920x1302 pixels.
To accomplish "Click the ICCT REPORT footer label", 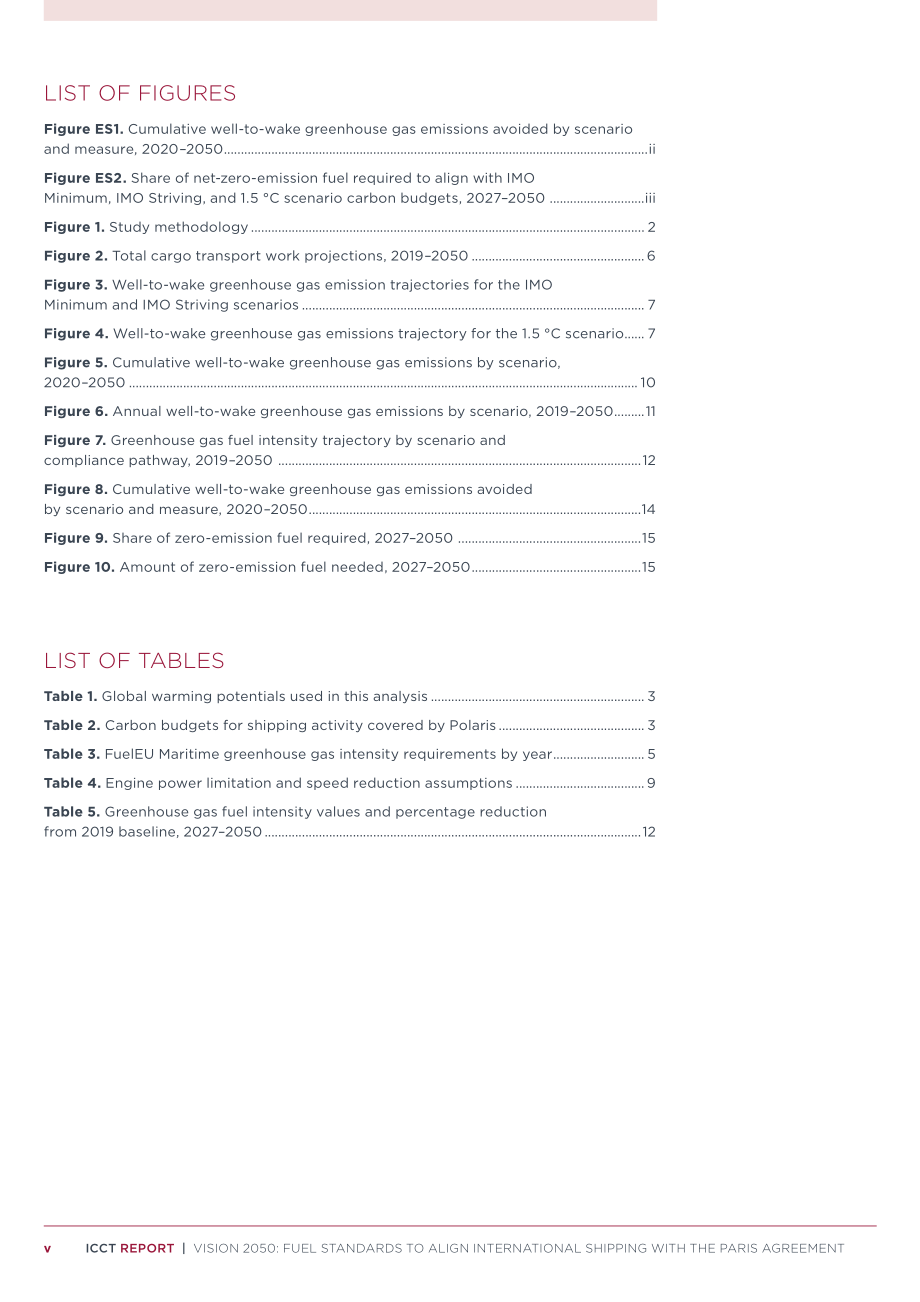I will [130, 1248].
